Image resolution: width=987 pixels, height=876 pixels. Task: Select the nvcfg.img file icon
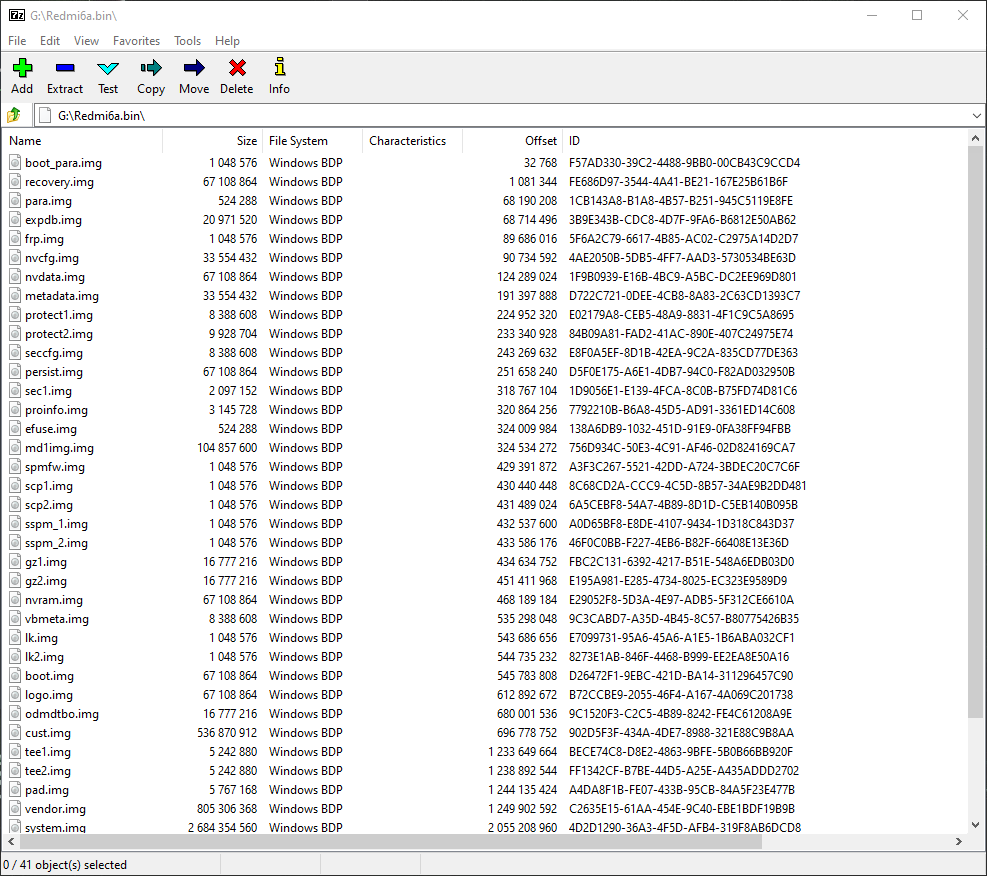point(15,257)
